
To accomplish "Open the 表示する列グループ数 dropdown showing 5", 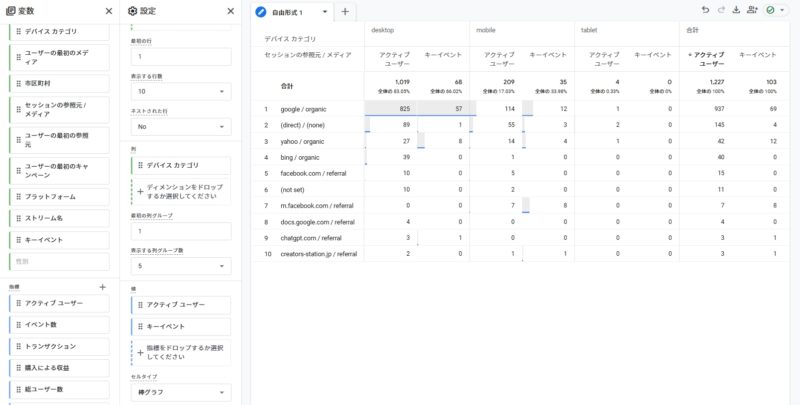I will tap(181, 266).
